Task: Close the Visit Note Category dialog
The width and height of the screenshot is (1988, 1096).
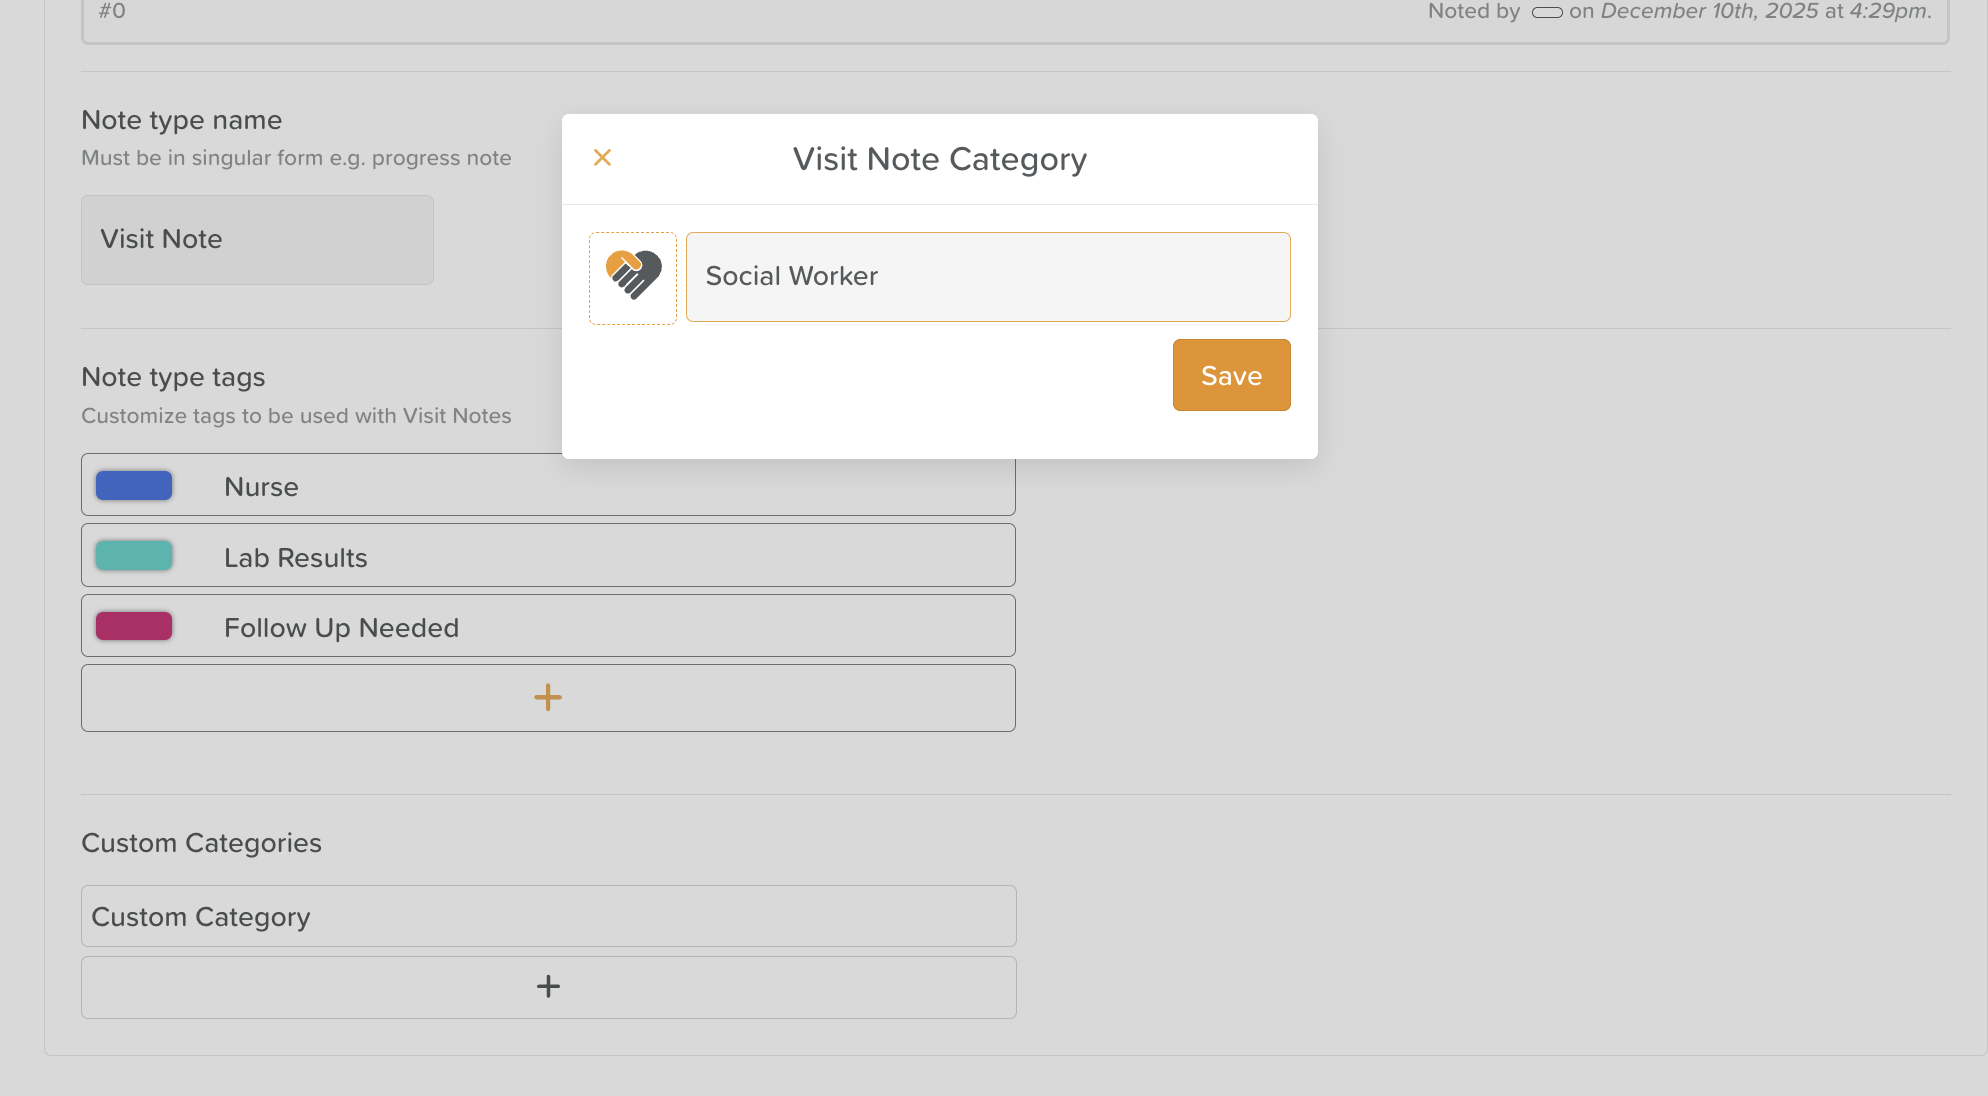Action: click(x=602, y=158)
